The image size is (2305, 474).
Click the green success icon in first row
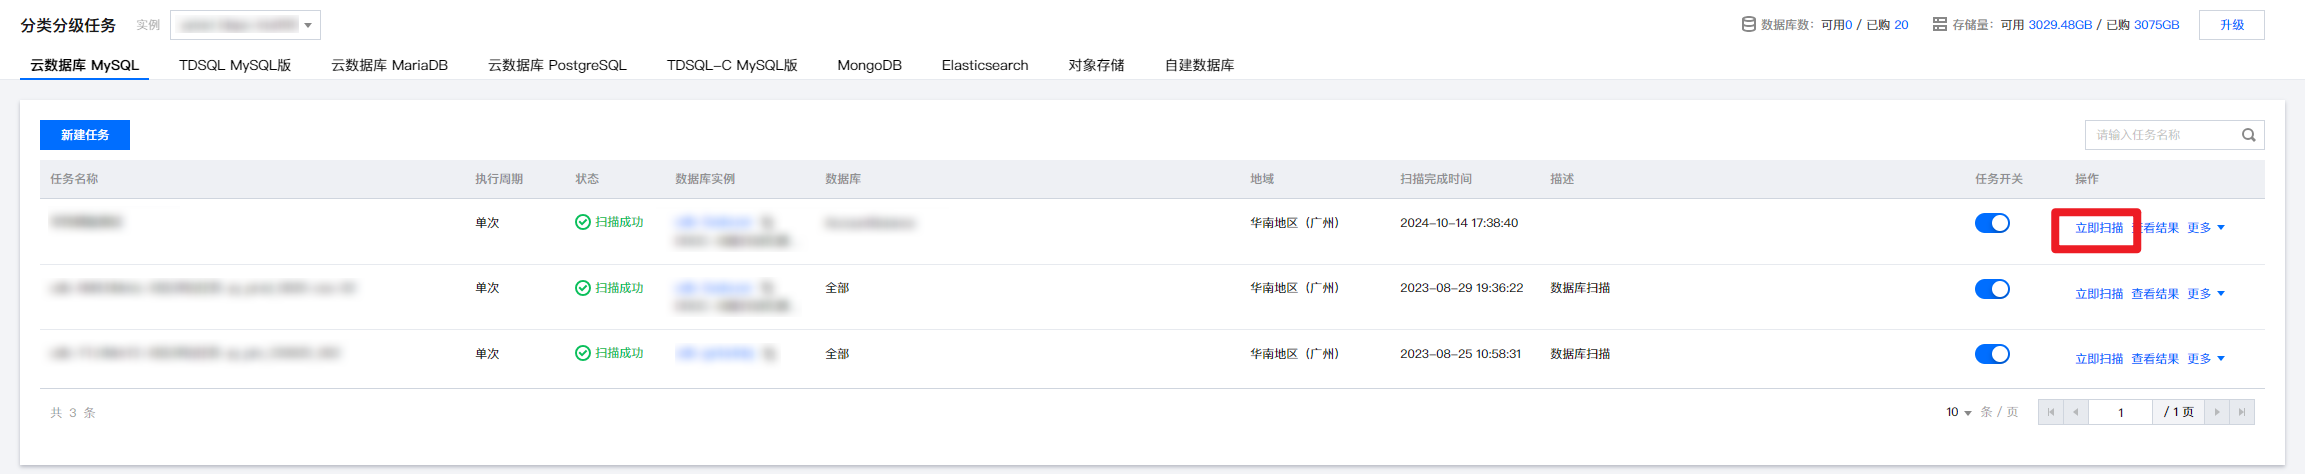(x=582, y=222)
